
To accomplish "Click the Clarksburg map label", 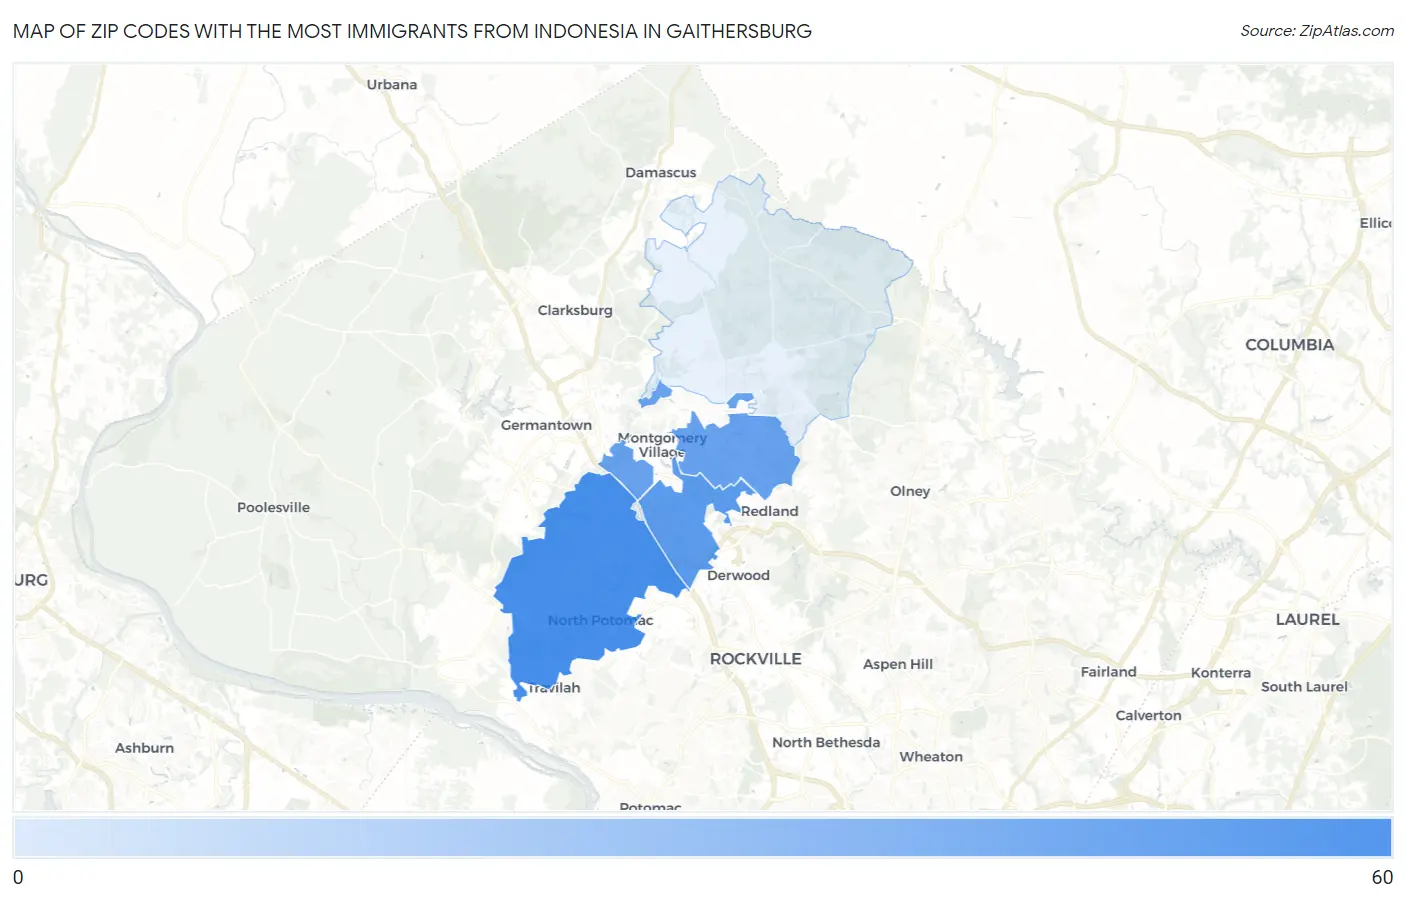I will (x=575, y=311).
